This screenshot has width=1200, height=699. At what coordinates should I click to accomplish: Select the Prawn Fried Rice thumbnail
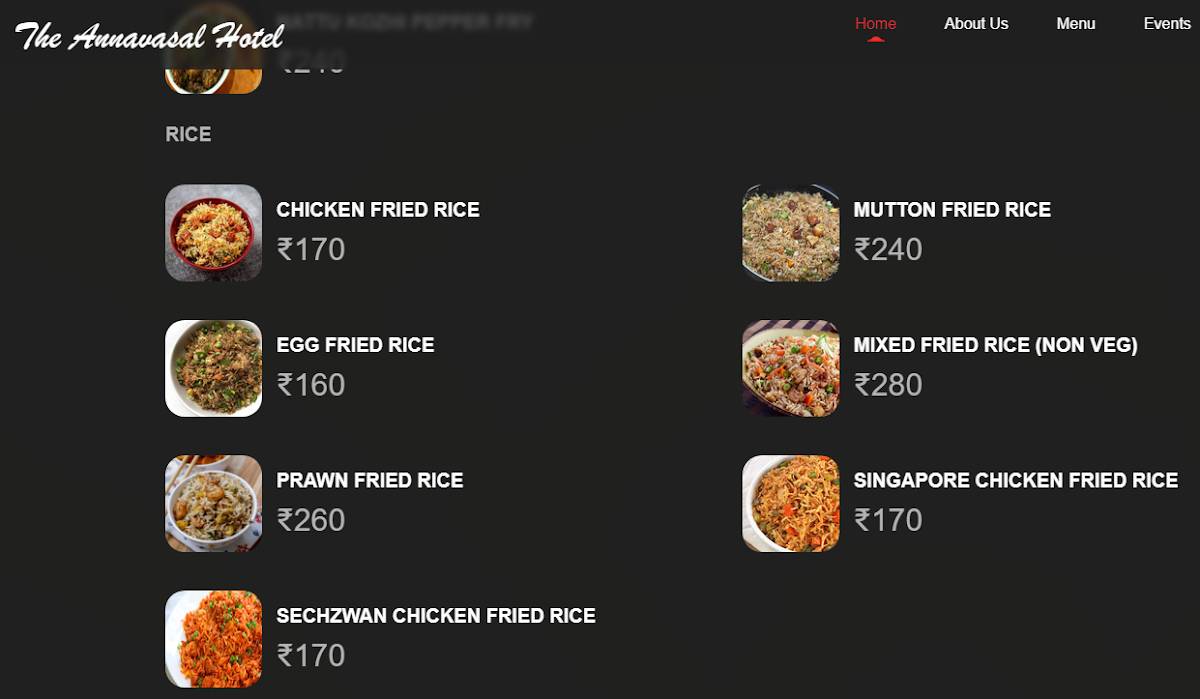click(213, 503)
